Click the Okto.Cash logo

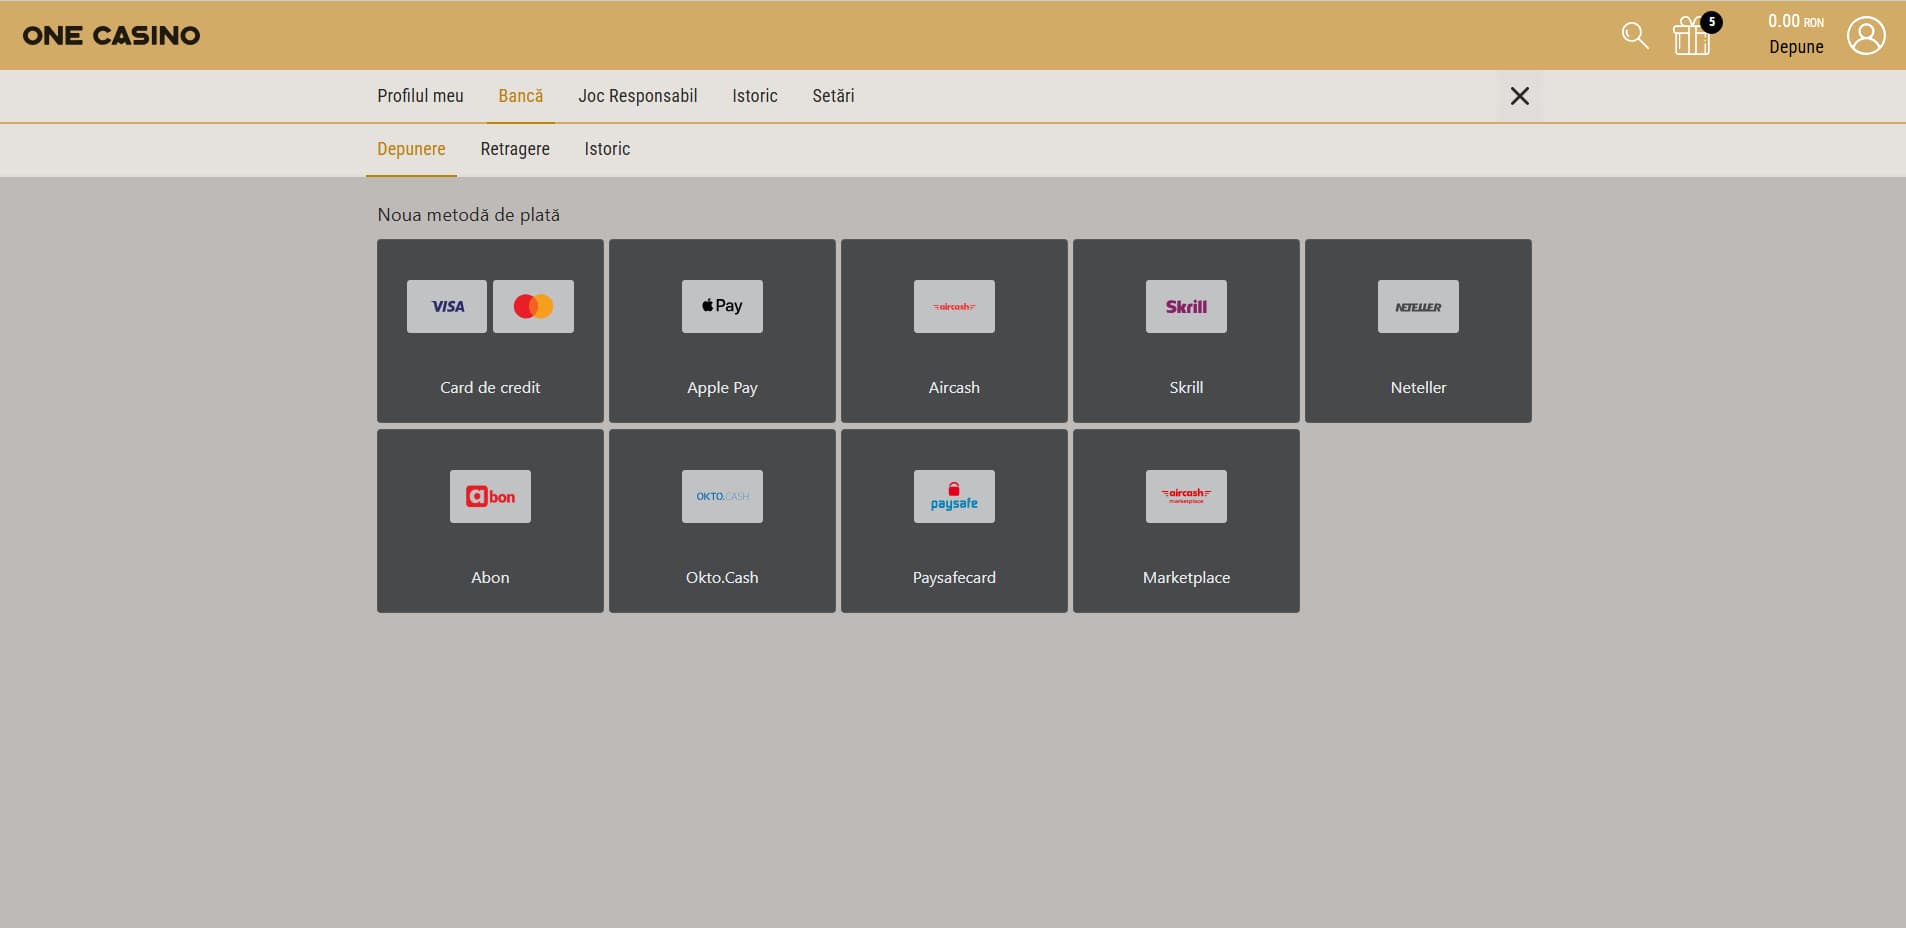click(x=722, y=496)
